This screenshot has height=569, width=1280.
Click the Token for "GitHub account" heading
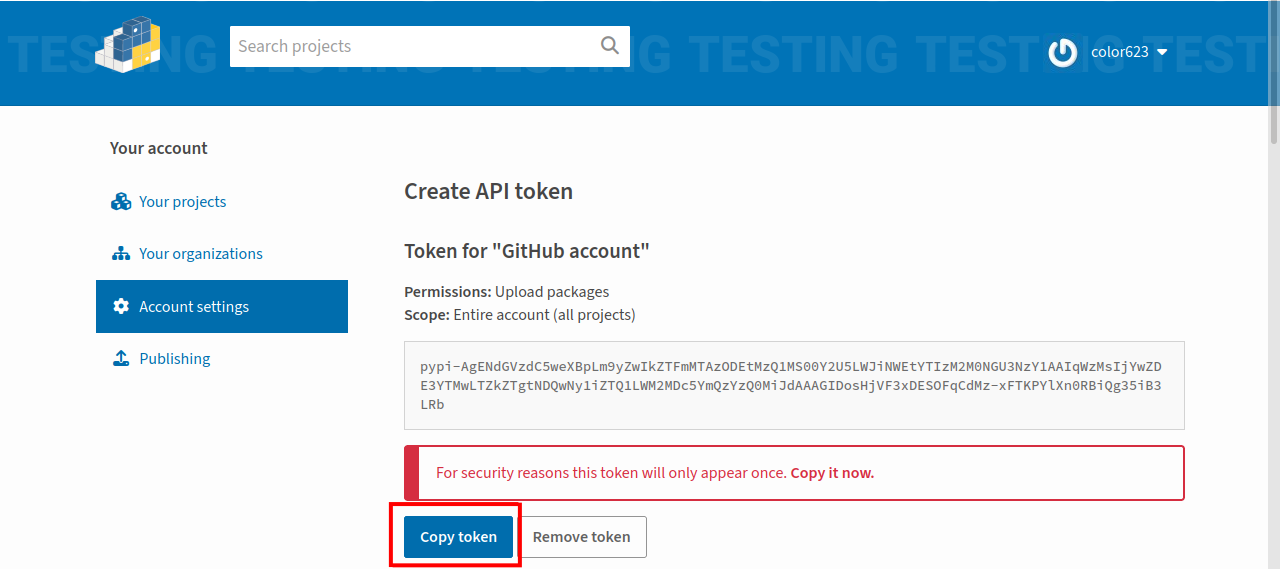527,251
